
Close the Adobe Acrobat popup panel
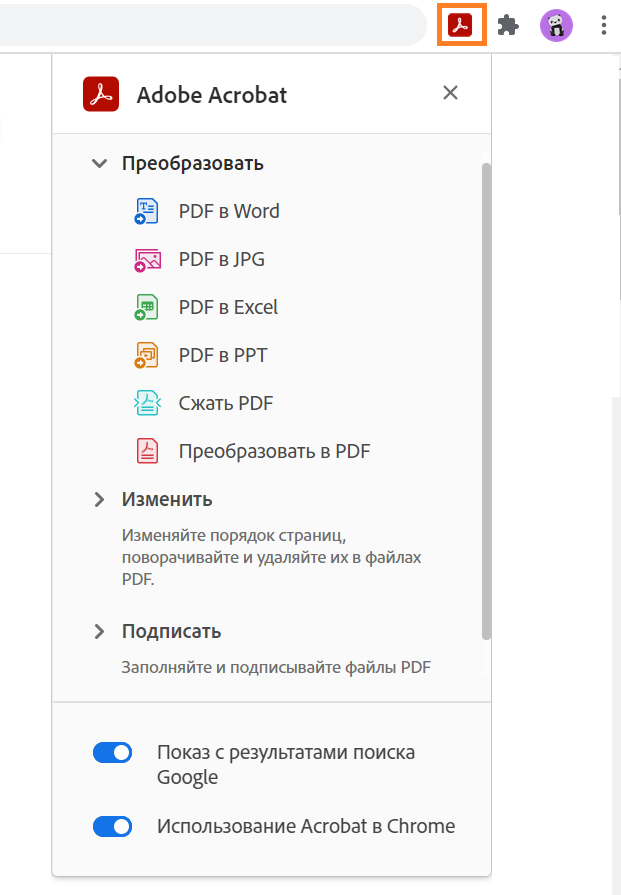point(451,93)
